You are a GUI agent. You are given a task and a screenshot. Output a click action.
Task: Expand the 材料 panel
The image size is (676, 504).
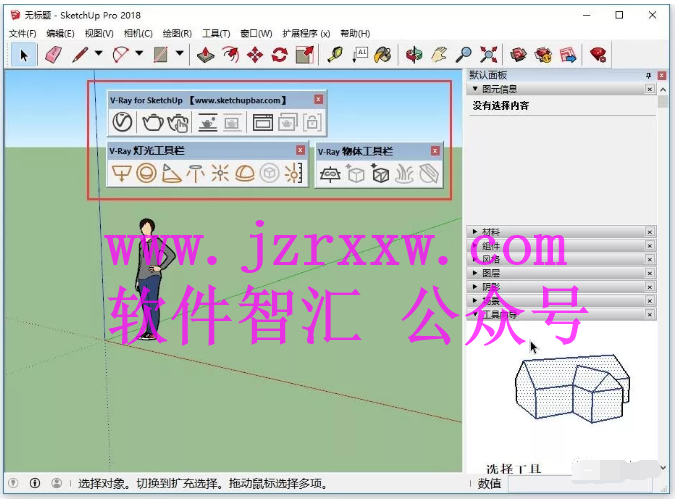[x=475, y=232]
